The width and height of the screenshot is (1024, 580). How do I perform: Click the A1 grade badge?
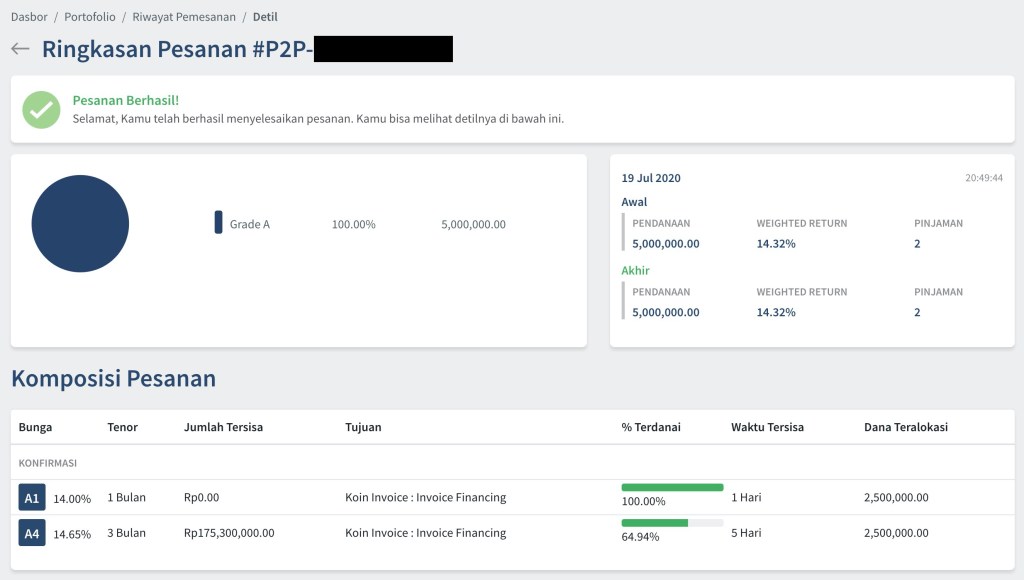tap(32, 497)
